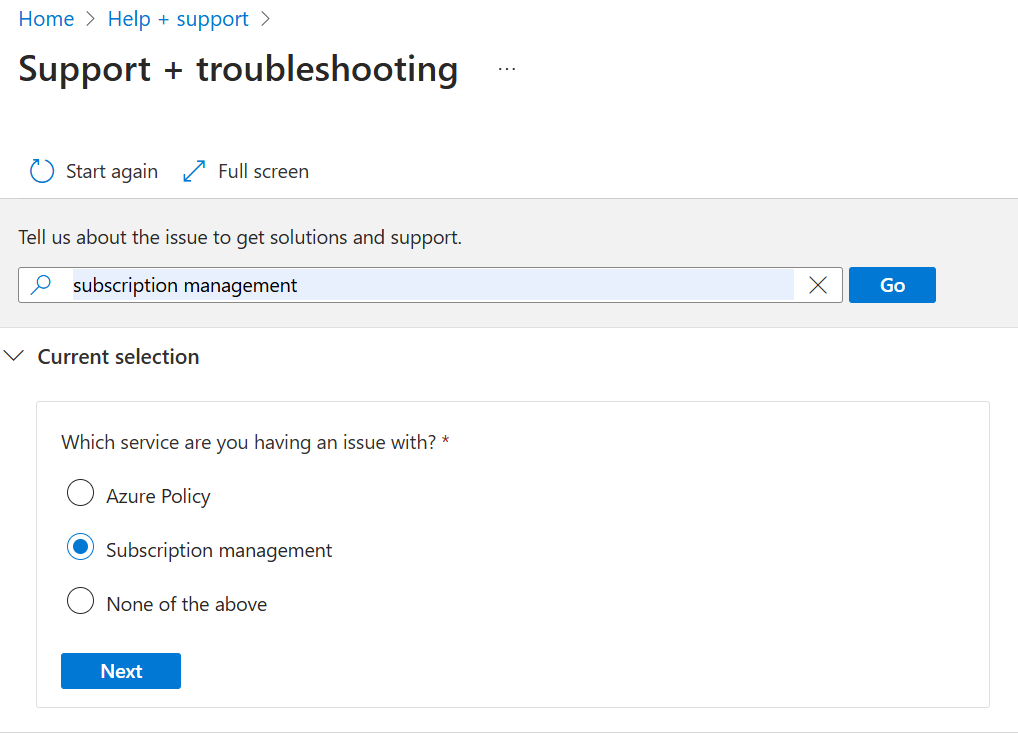Image resolution: width=1018 pixels, height=736 pixels.
Task: Click the None of the above option label
Action: pos(186,604)
